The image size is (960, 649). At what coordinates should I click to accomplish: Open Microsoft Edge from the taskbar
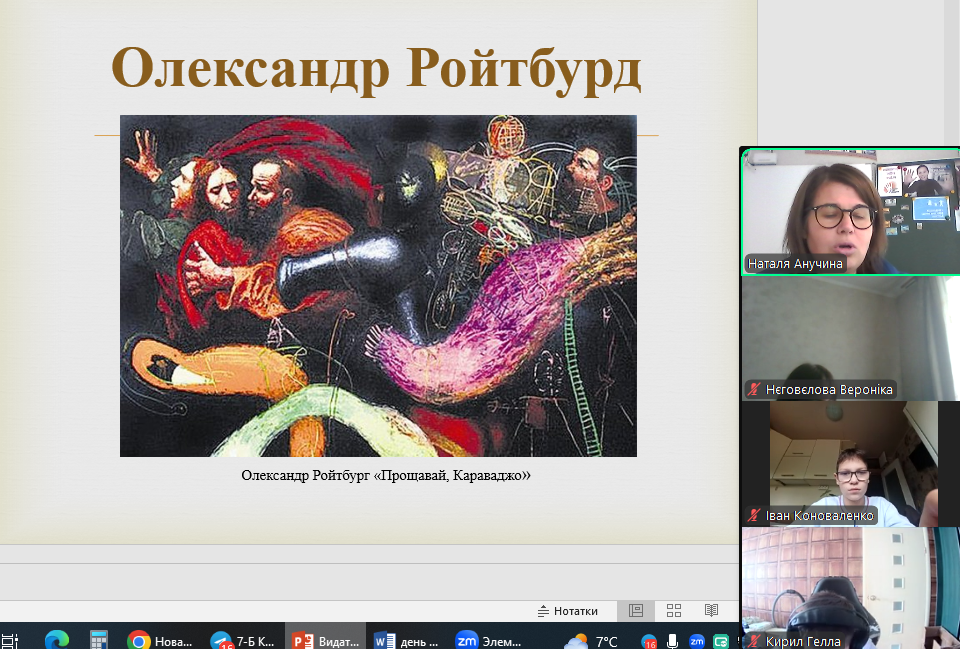(56, 640)
